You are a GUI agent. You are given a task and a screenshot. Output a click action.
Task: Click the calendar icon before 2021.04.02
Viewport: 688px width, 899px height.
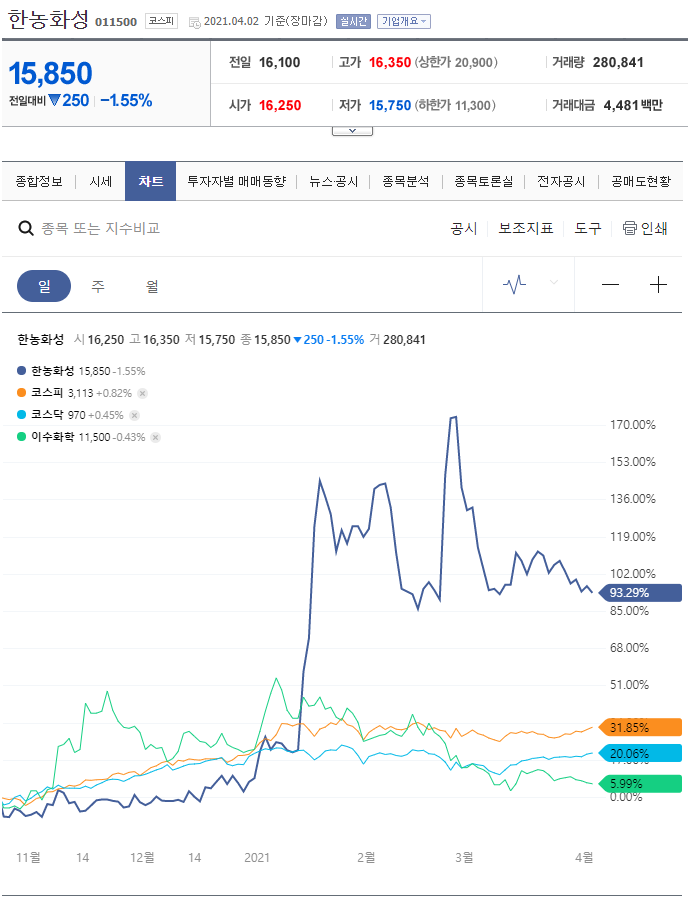click(x=195, y=22)
